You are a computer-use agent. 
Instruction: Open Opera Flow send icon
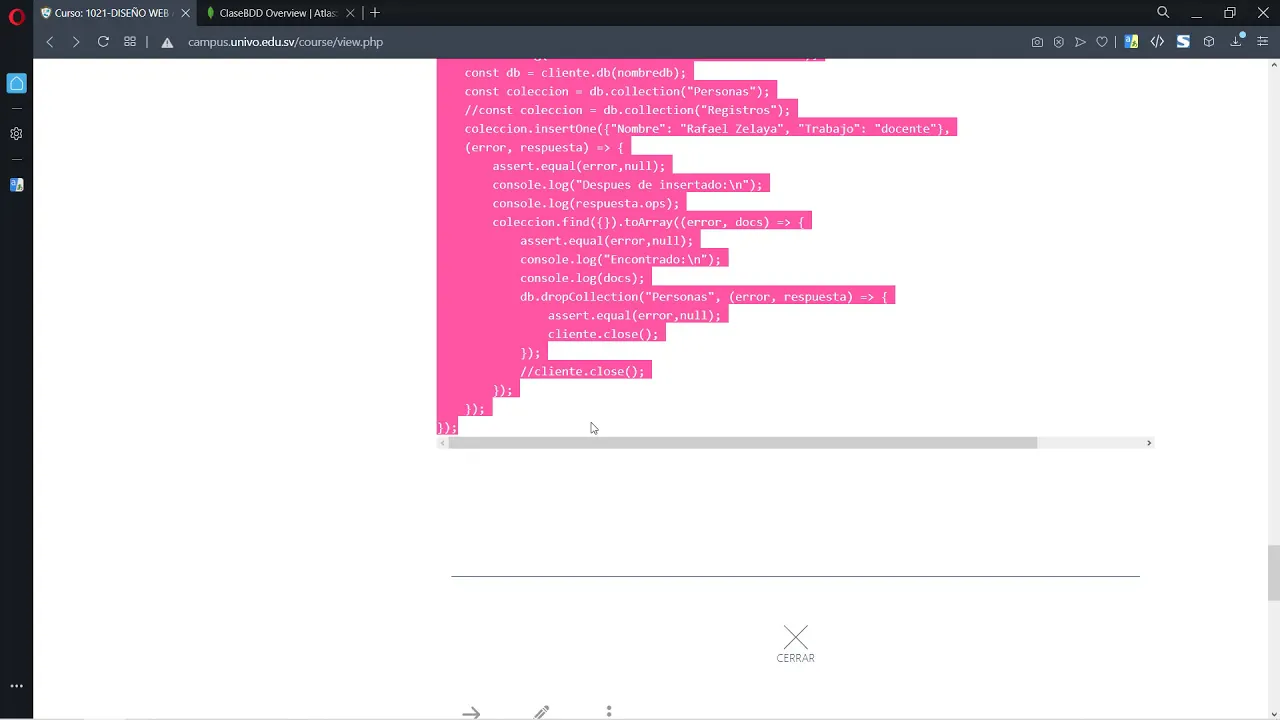click(x=1080, y=42)
